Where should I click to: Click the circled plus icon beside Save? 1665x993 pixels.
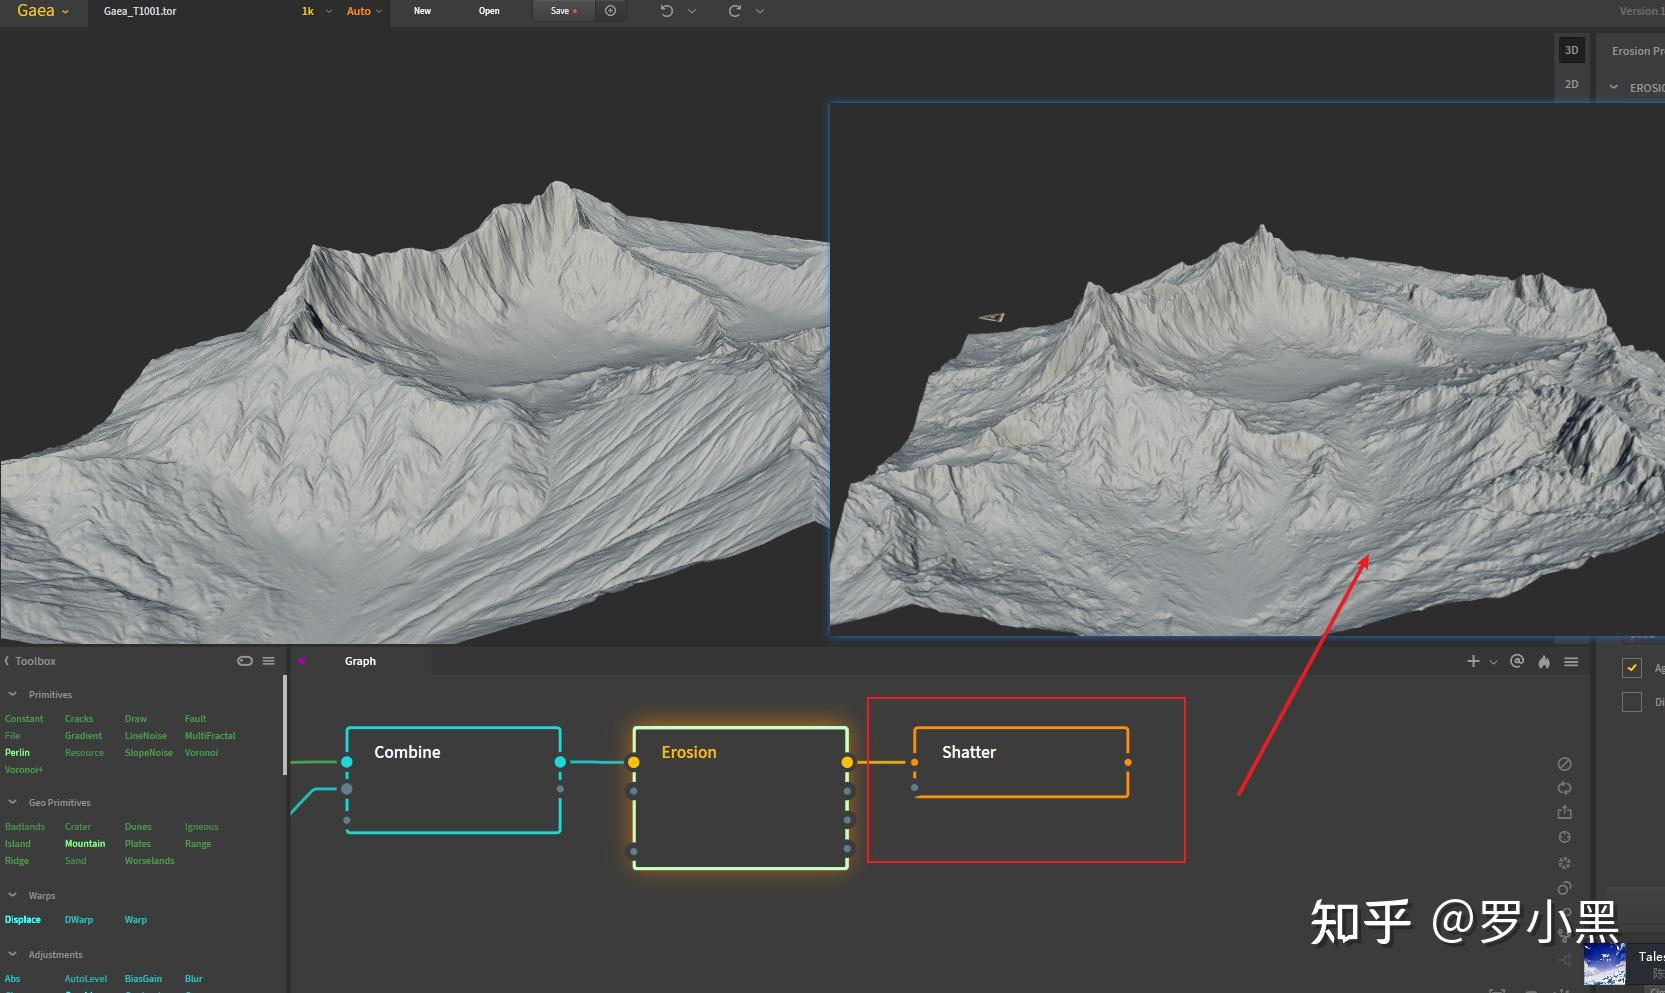click(x=610, y=11)
